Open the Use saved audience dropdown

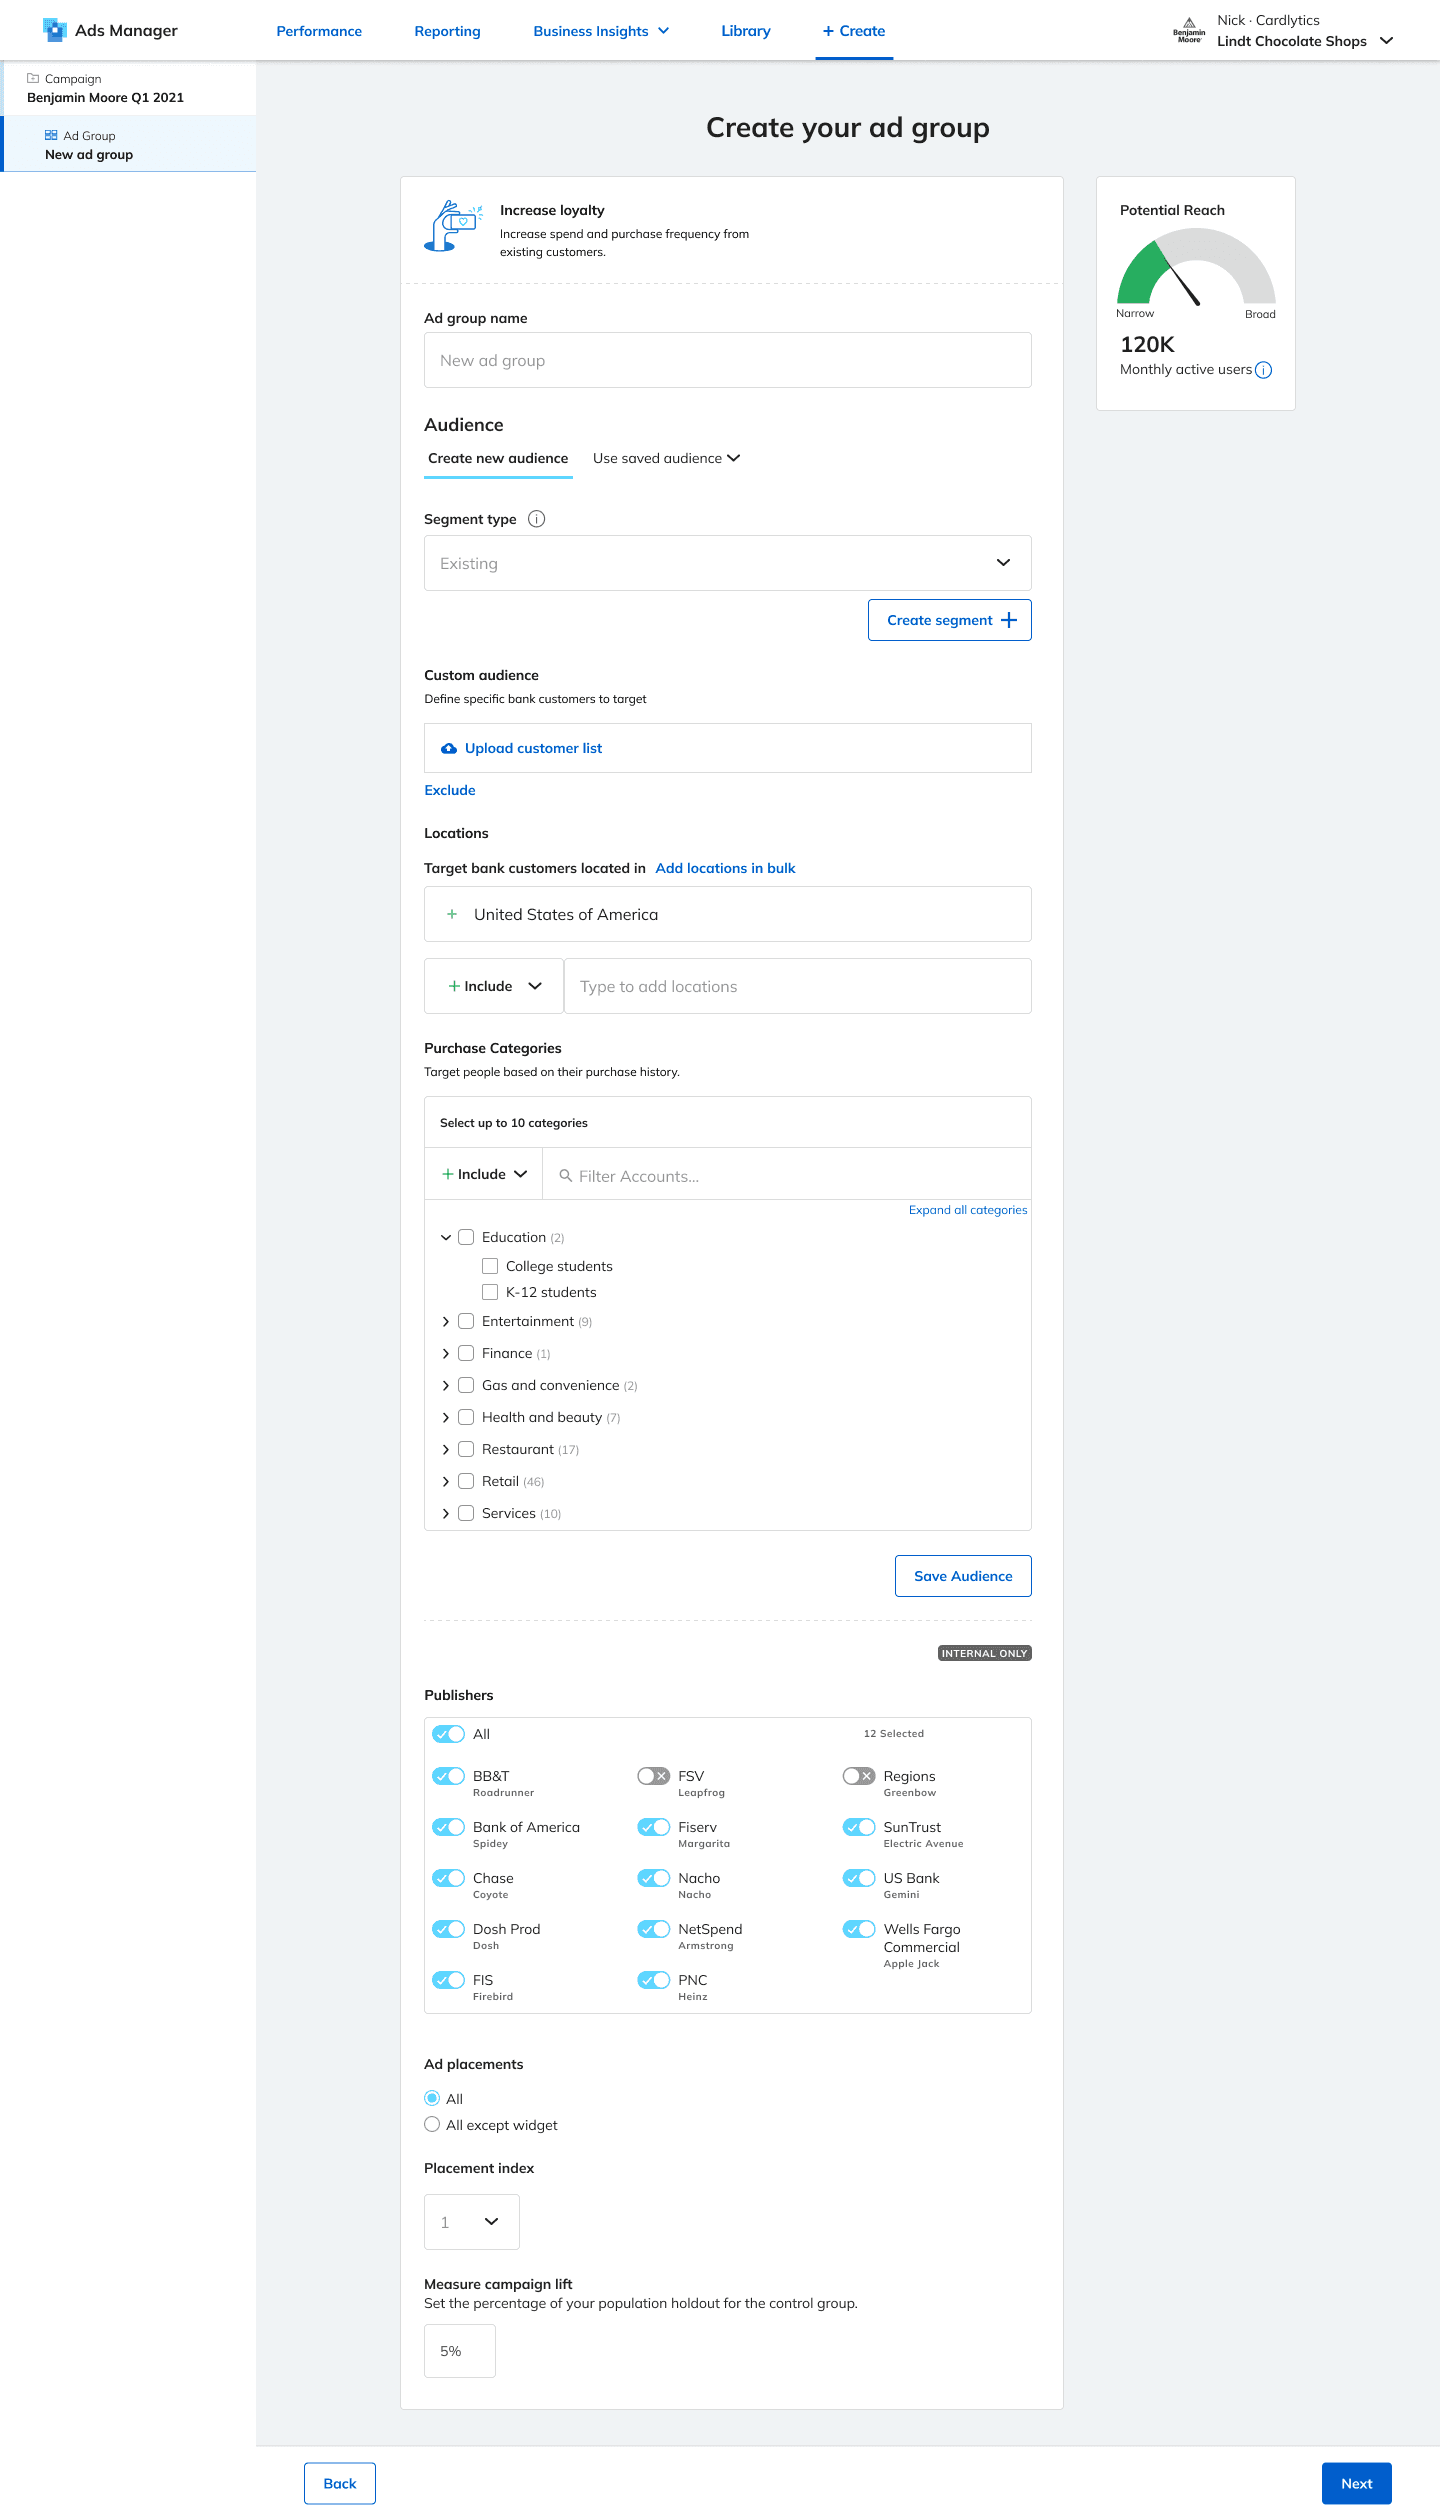pyautogui.click(x=667, y=458)
